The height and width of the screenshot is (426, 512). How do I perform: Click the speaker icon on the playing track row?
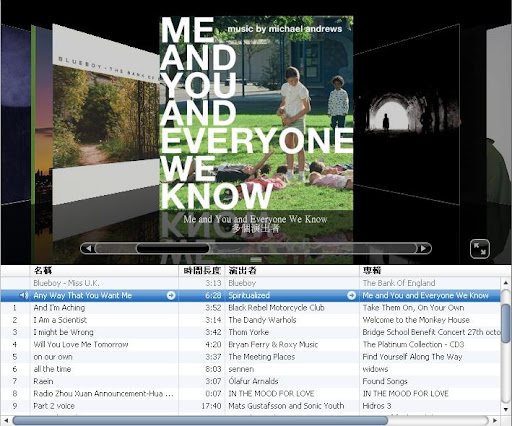23,295
